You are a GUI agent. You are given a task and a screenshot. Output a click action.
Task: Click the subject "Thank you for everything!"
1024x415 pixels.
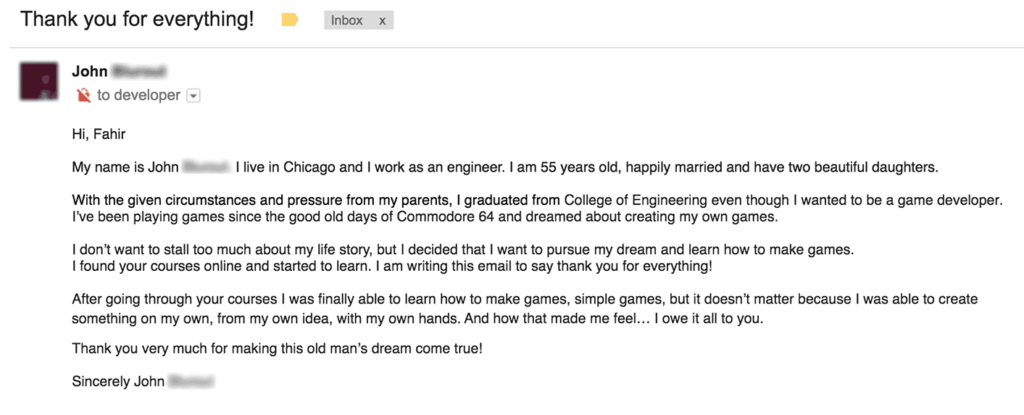(x=136, y=20)
